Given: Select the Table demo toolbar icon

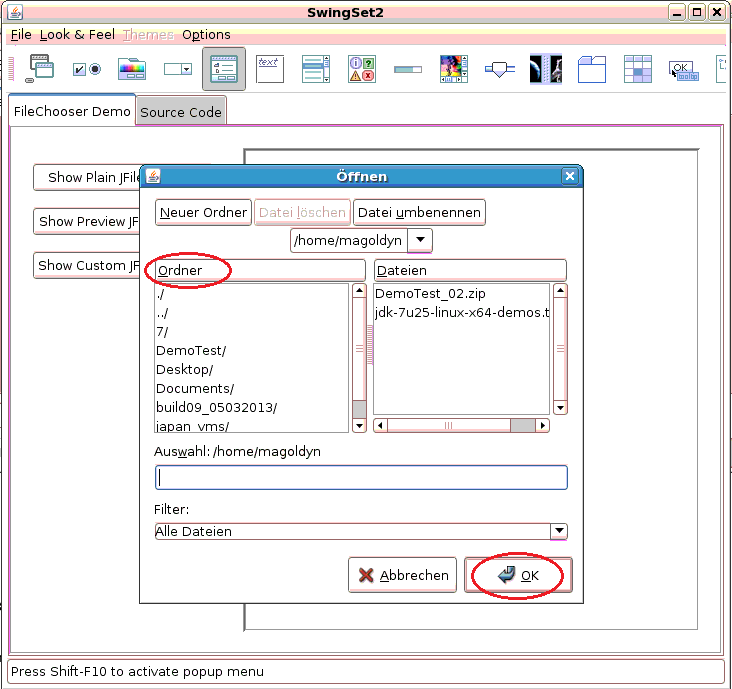Looking at the screenshot, I should pos(638,69).
